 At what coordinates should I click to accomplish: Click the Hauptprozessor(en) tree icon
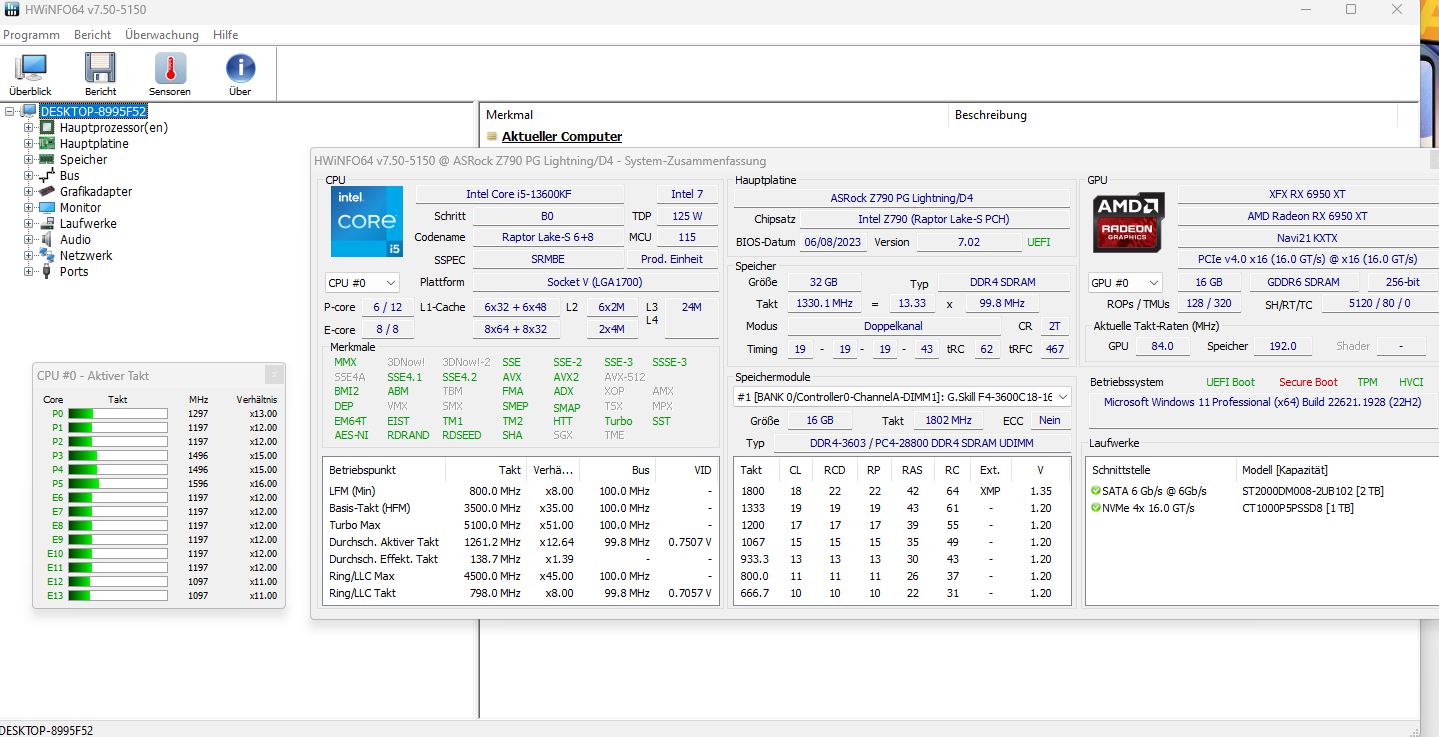click(x=46, y=128)
